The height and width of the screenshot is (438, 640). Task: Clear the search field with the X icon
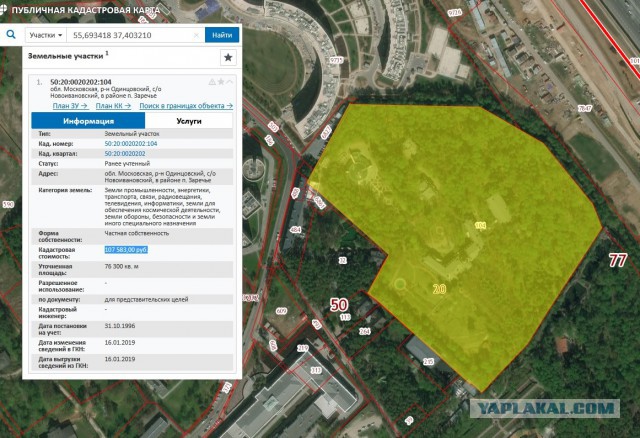tap(196, 35)
